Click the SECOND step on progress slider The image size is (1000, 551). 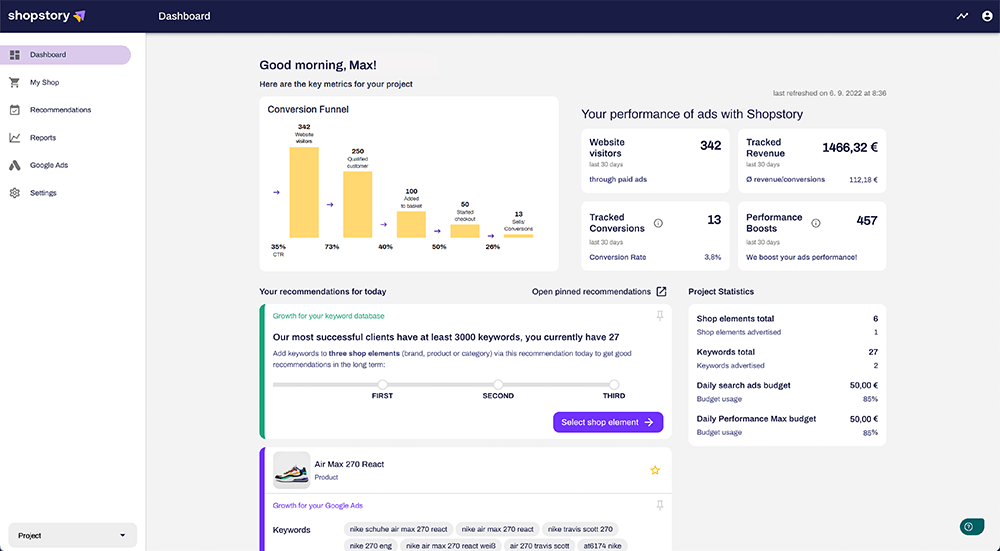[x=498, y=385]
